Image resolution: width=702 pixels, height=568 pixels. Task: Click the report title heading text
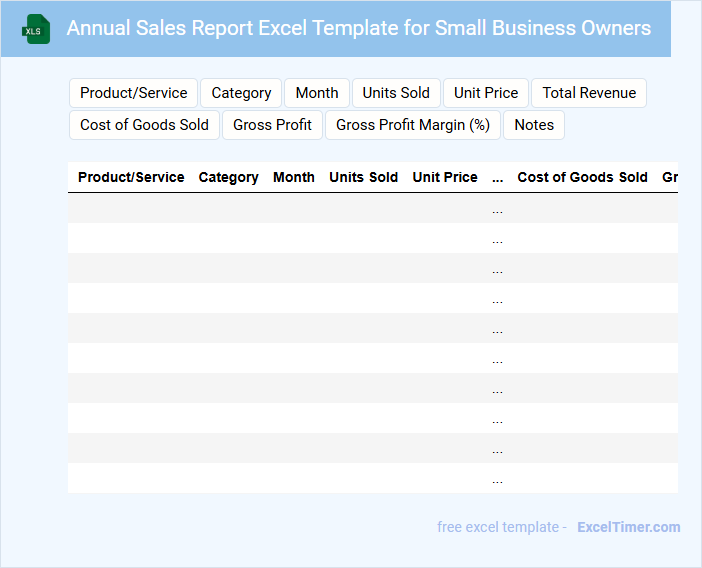point(359,28)
